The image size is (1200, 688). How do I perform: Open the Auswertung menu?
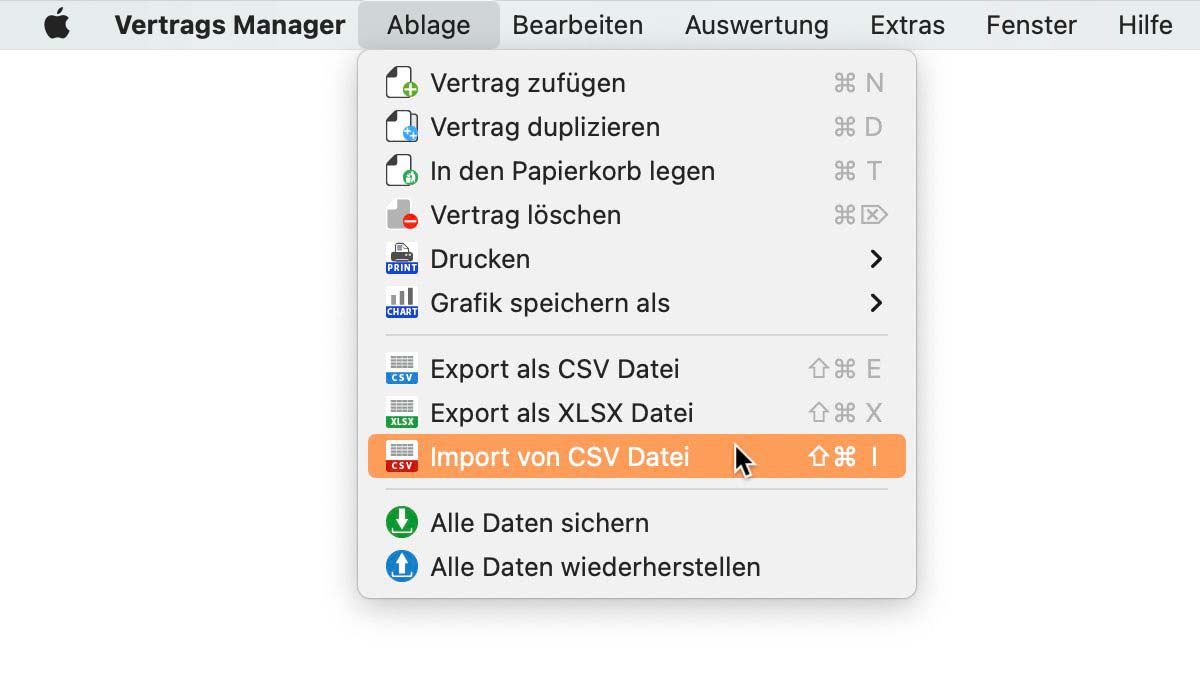[x=757, y=25]
